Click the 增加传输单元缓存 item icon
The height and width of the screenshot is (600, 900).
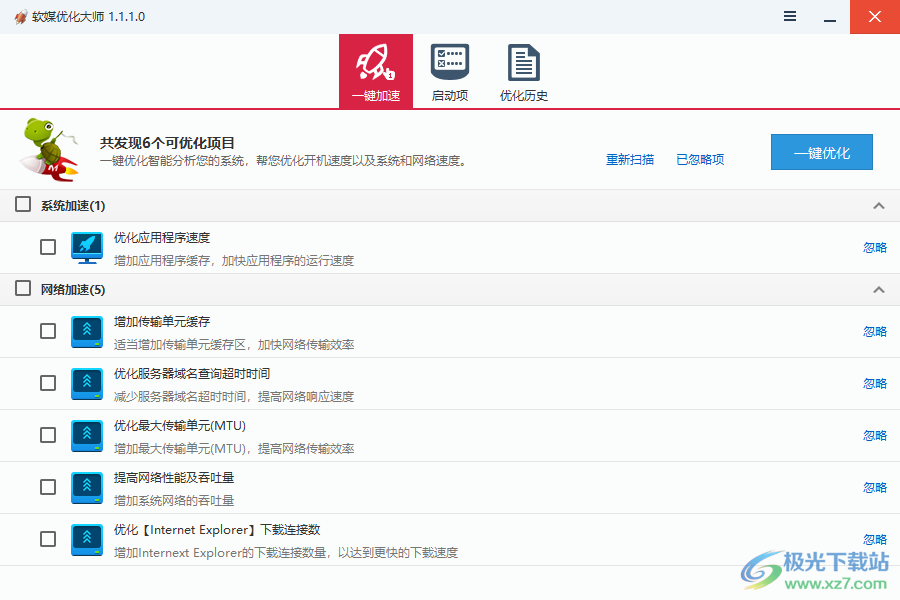pos(86,331)
